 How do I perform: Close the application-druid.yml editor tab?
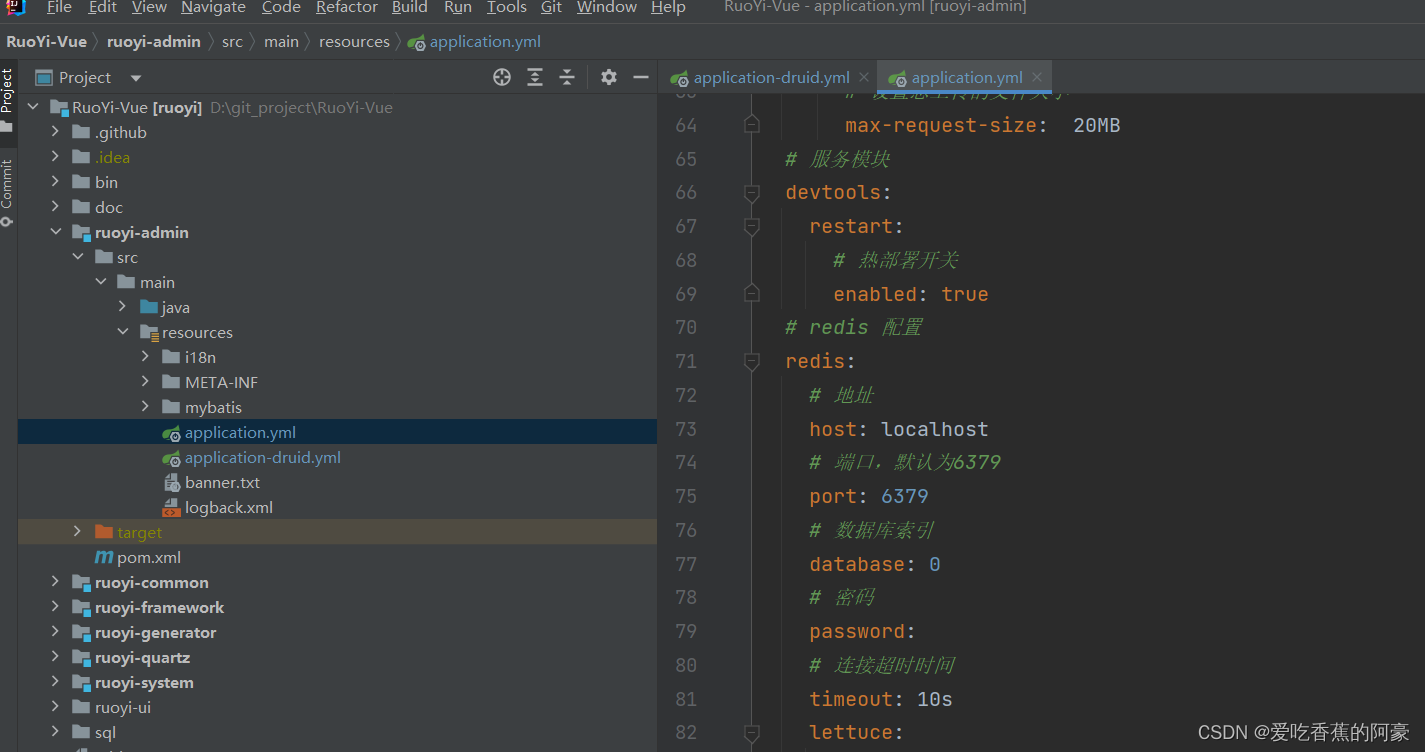click(x=864, y=77)
